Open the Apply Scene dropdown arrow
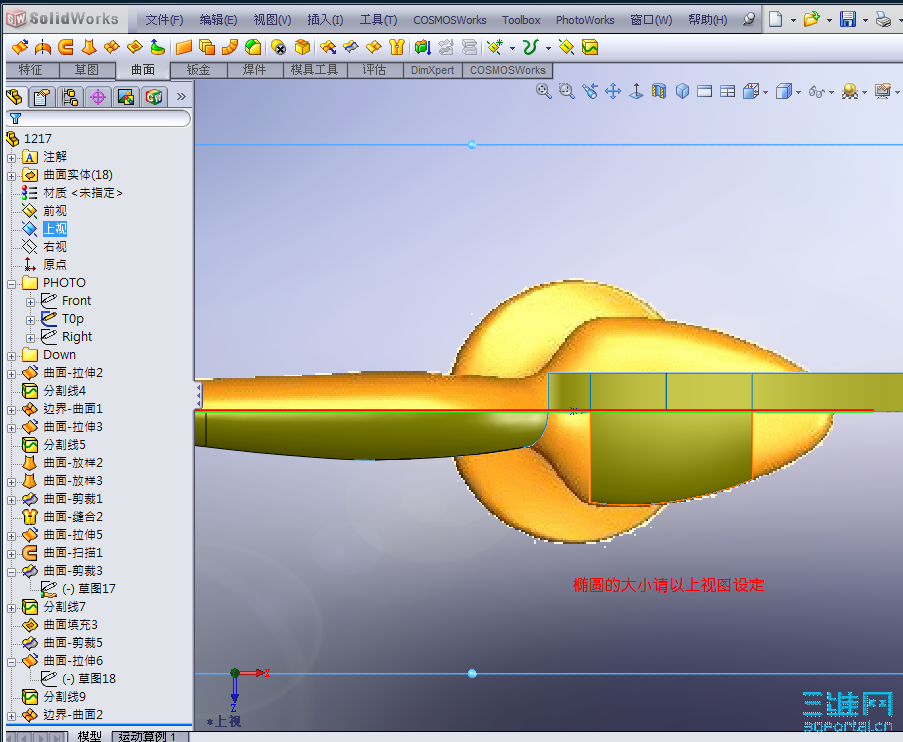Screen dimensions: 903x742 [865, 92]
